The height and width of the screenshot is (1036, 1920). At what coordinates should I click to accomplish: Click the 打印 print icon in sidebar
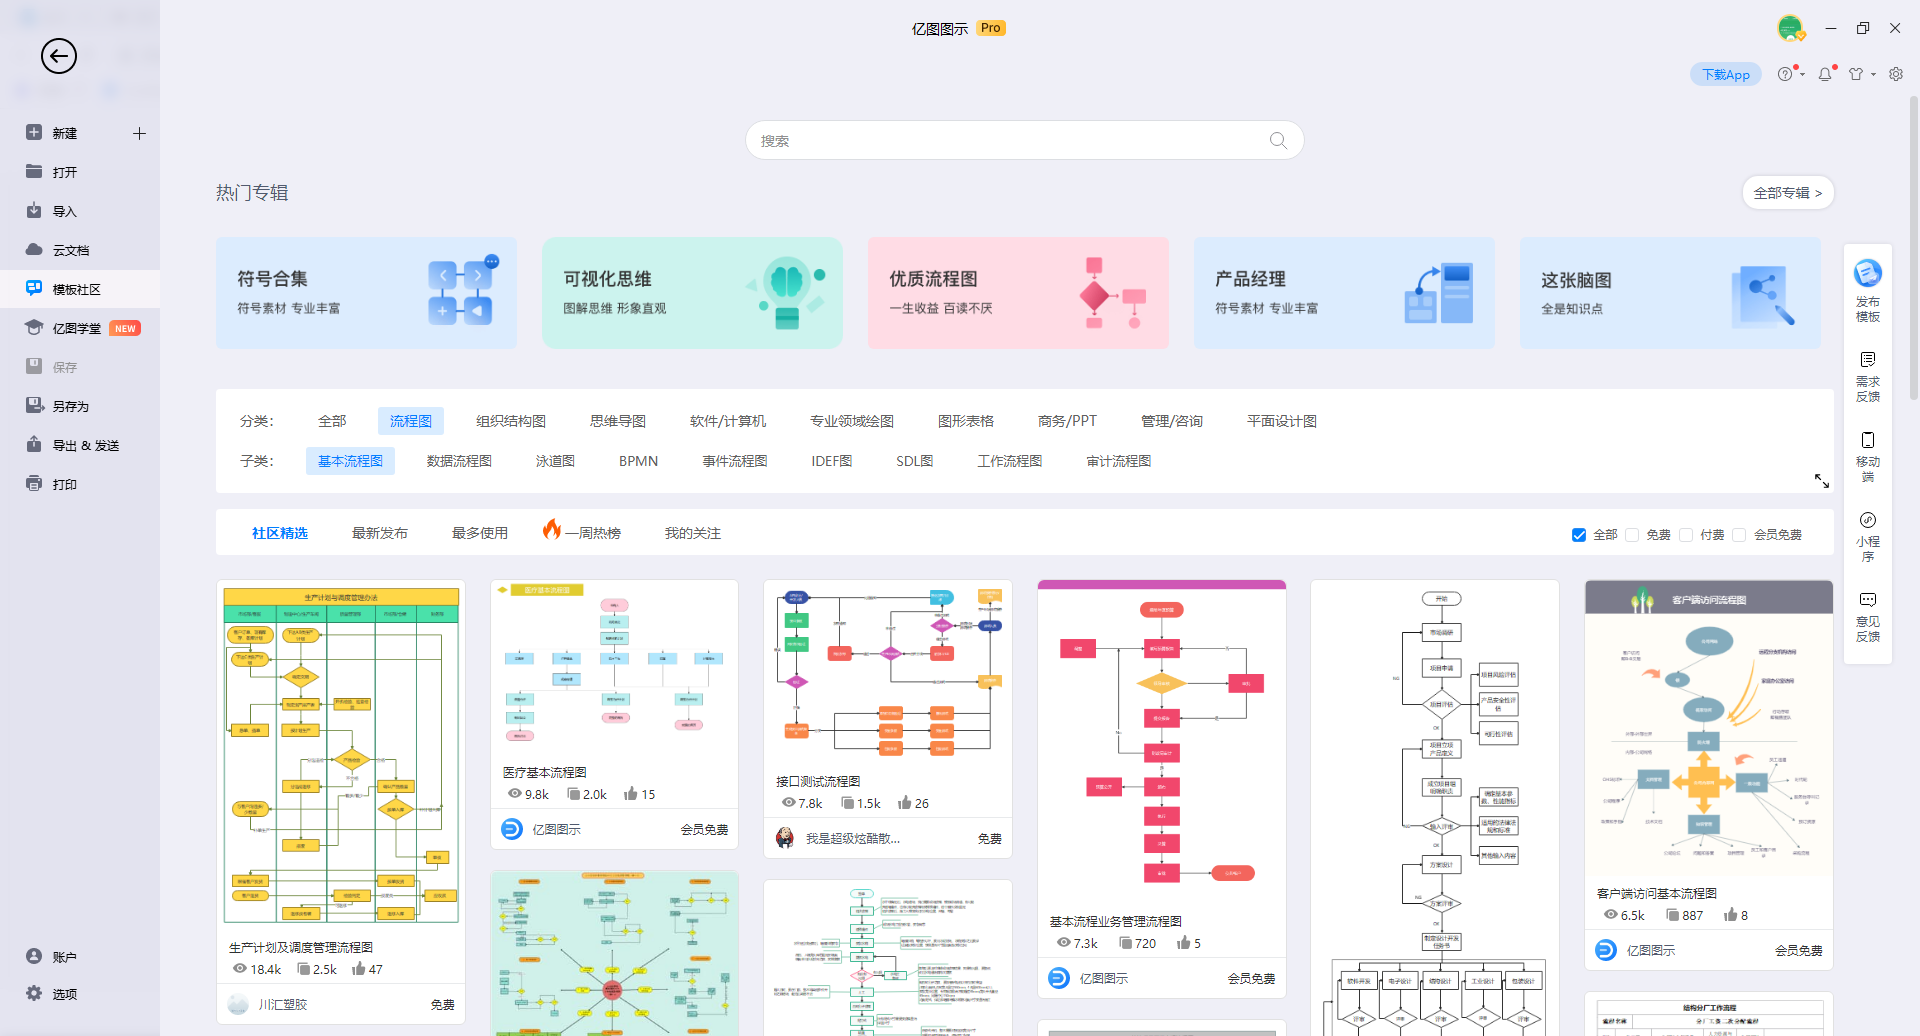pyautogui.click(x=65, y=483)
